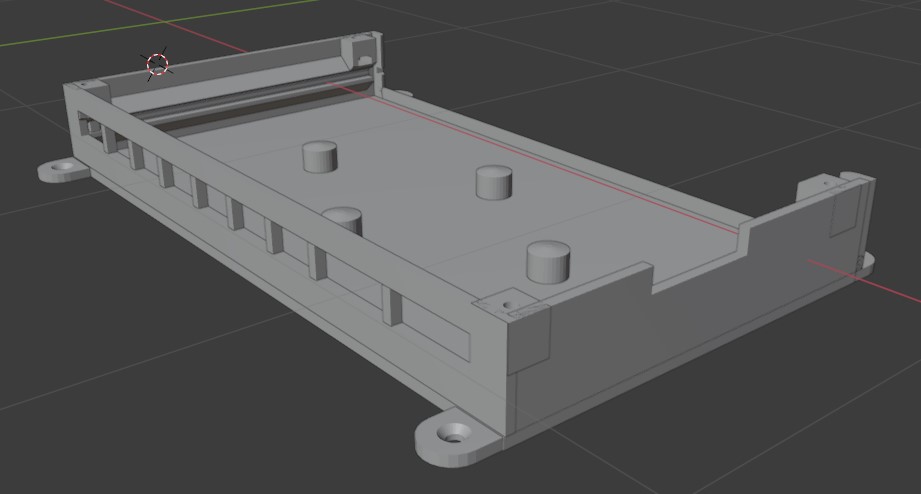
Task: Click the partly hidden front-left standoff
Action: 344,218
